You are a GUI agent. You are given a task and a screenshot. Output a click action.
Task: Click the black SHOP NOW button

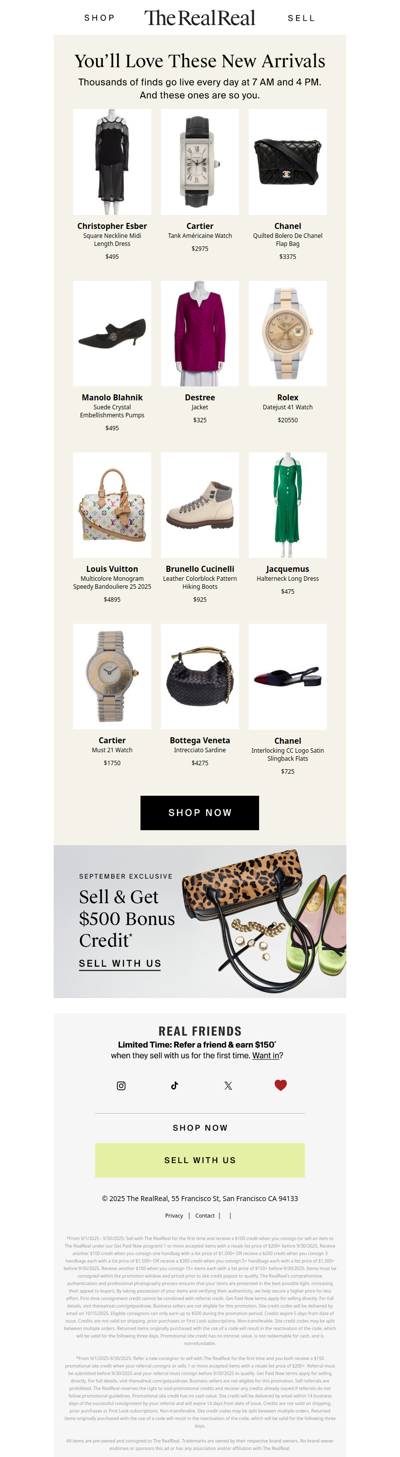(x=200, y=813)
